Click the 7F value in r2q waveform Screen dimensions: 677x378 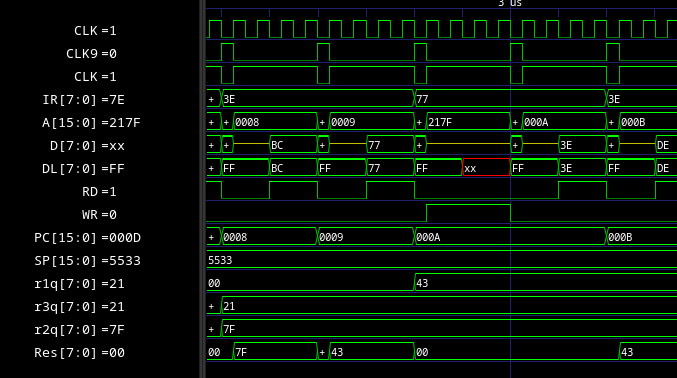point(229,329)
